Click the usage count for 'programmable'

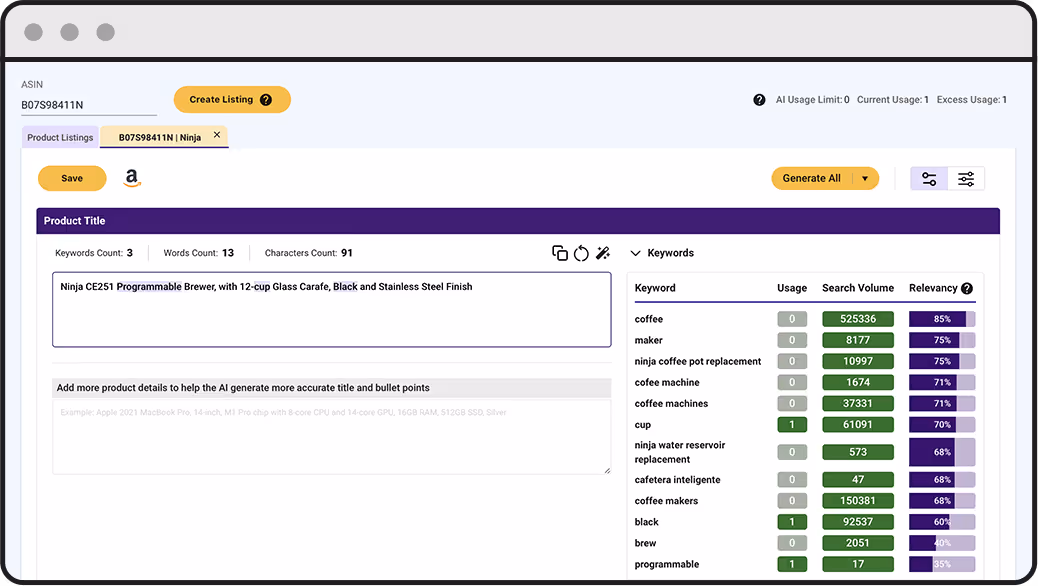792,564
